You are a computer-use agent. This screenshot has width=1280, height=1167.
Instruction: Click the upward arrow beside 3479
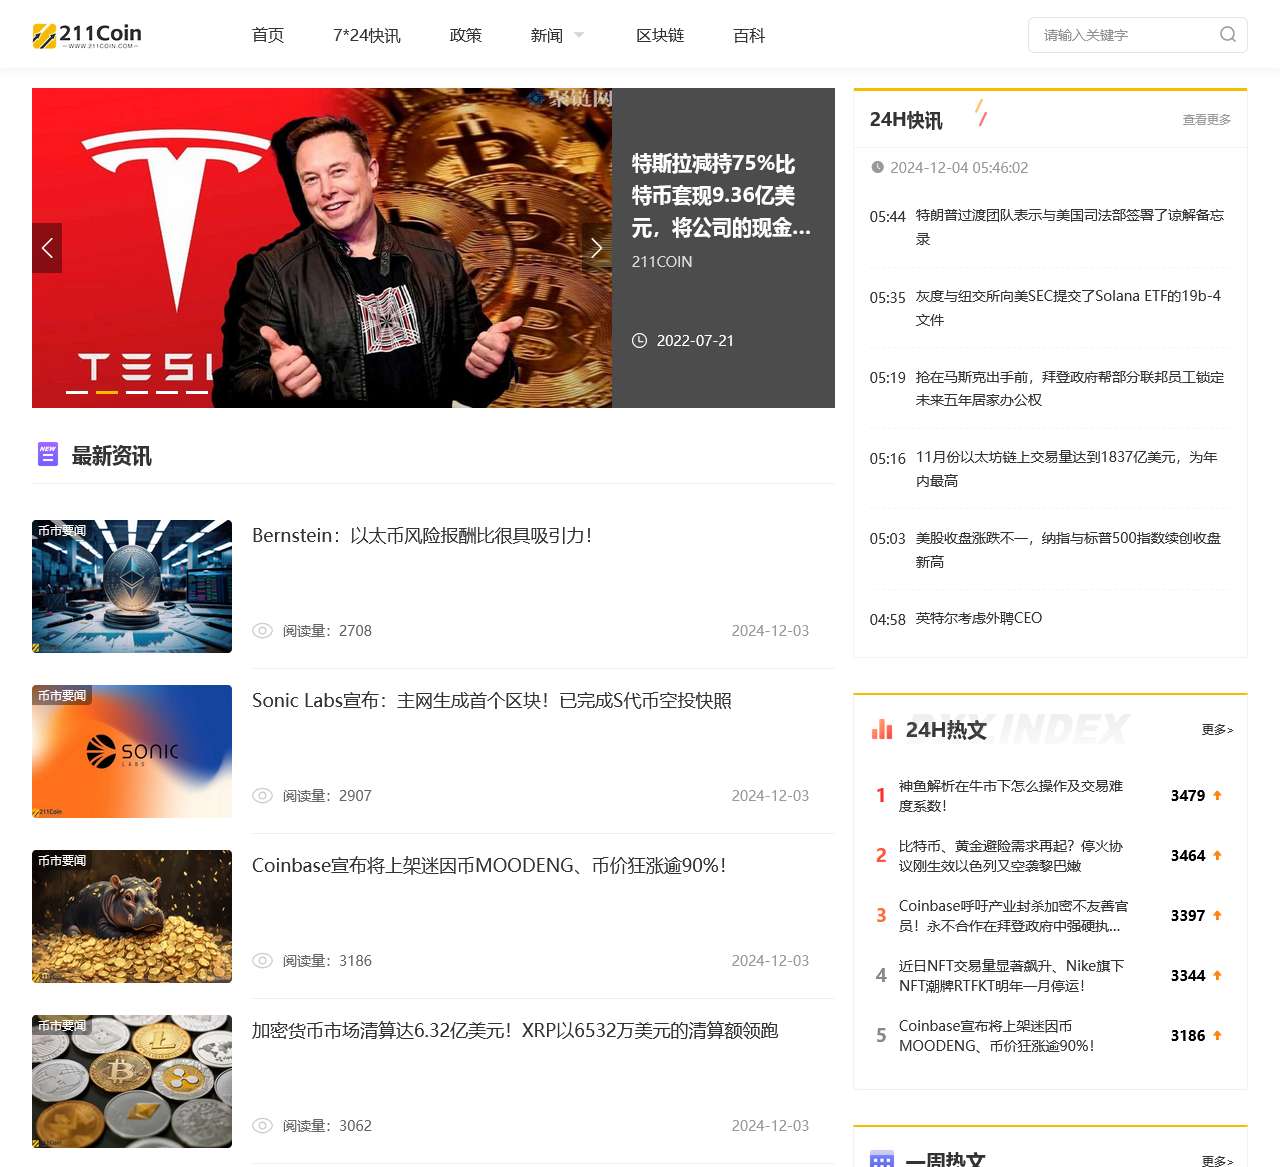(x=1217, y=795)
